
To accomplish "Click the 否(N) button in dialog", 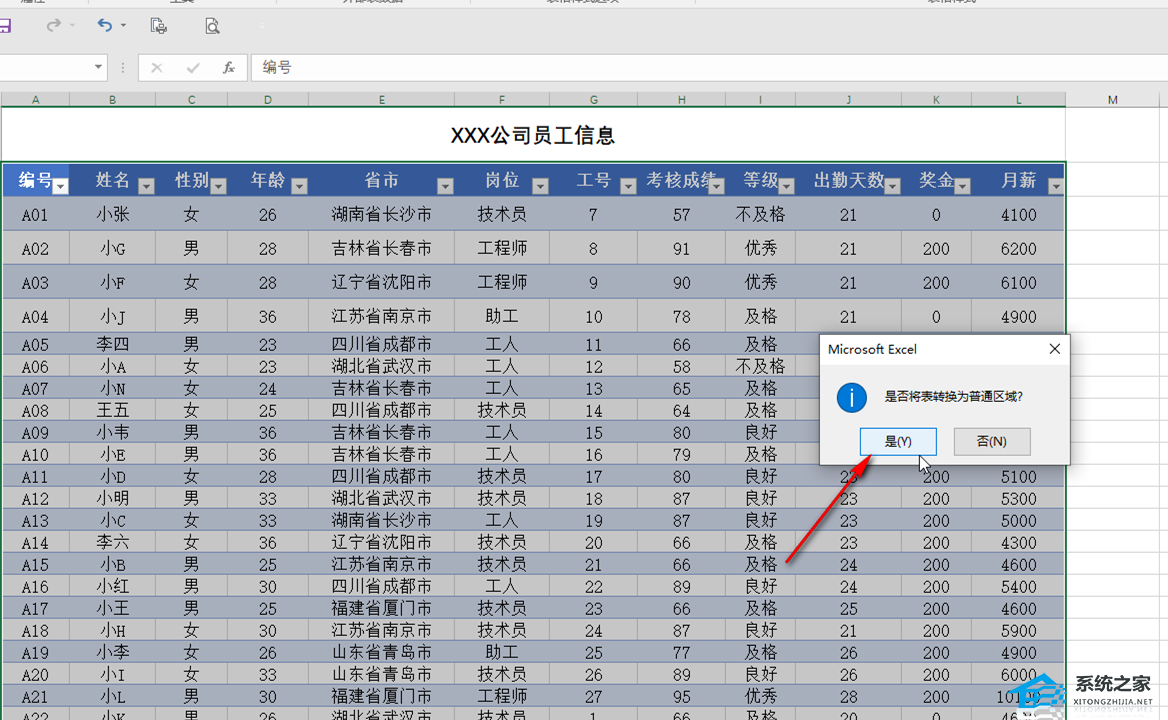I will 991,441.
